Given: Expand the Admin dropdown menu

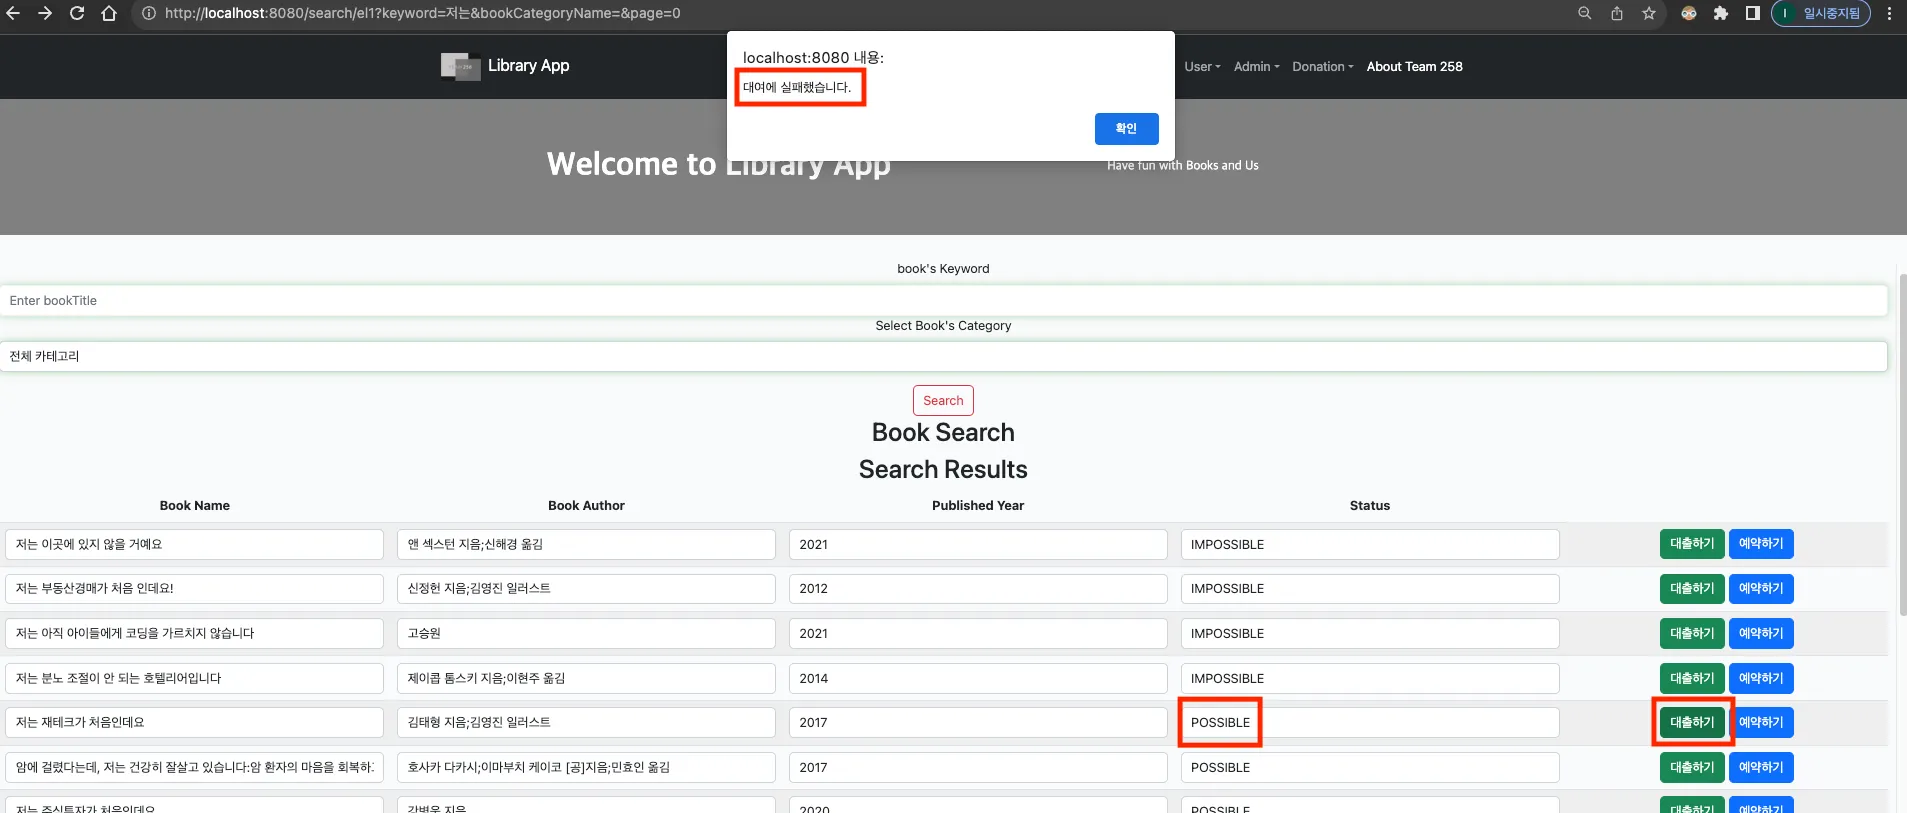Looking at the screenshot, I should click(x=1256, y=67).
